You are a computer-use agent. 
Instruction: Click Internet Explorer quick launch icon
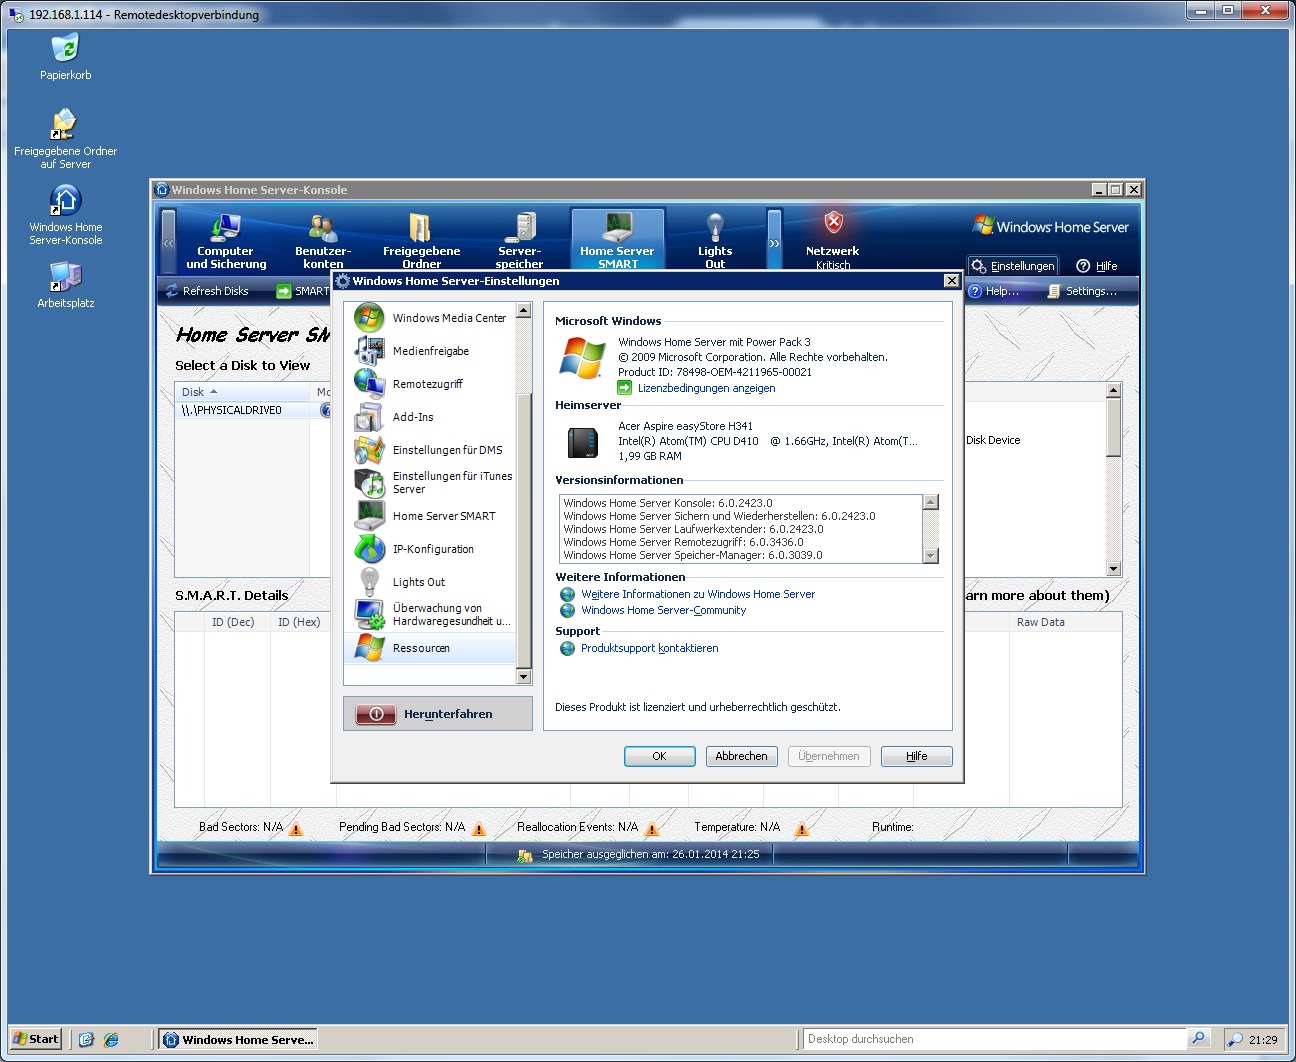[x=111, y=1039]
